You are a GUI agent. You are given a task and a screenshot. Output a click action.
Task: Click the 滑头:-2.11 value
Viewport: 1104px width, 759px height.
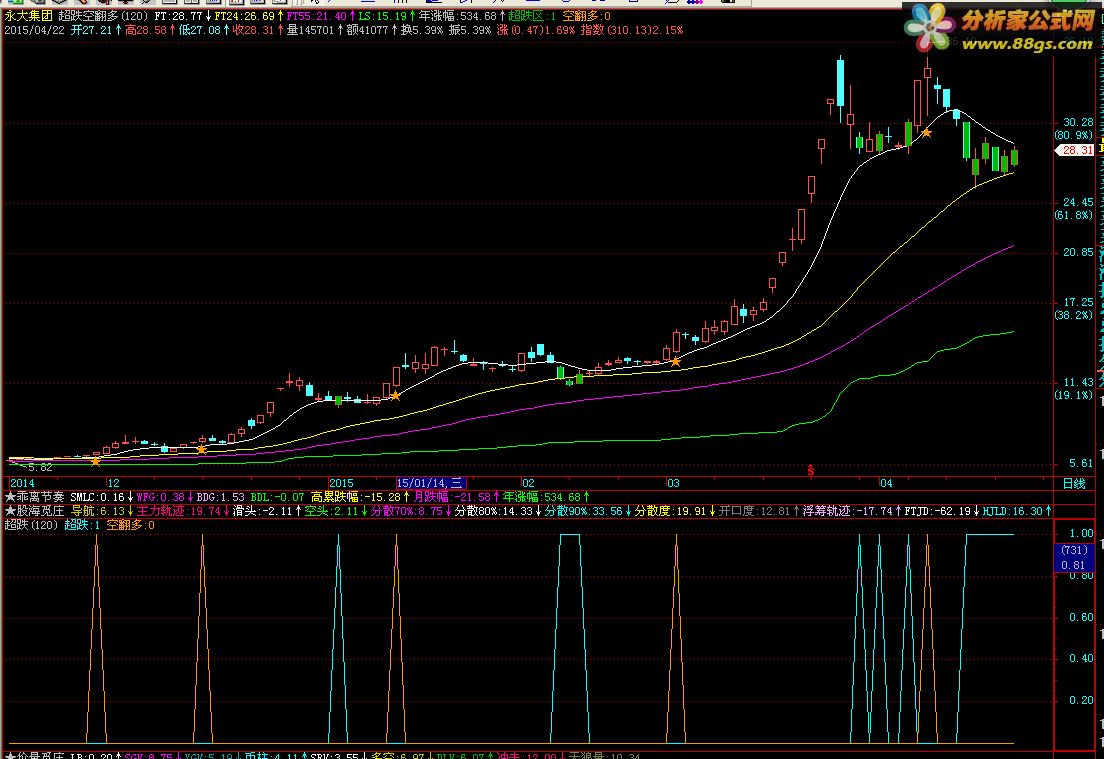[x=262, y=511]
